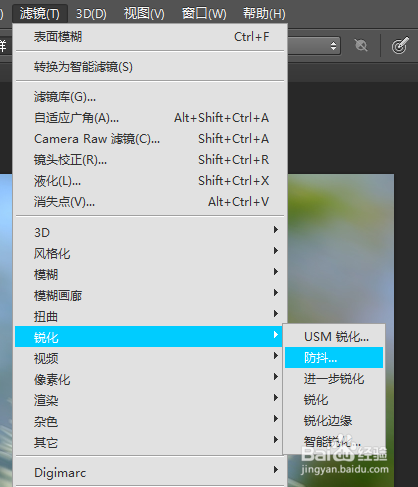The width and height of the screenshot is (418, 487).
Task: Apply 进一步锐化 filter
Action: pos(334,379)
